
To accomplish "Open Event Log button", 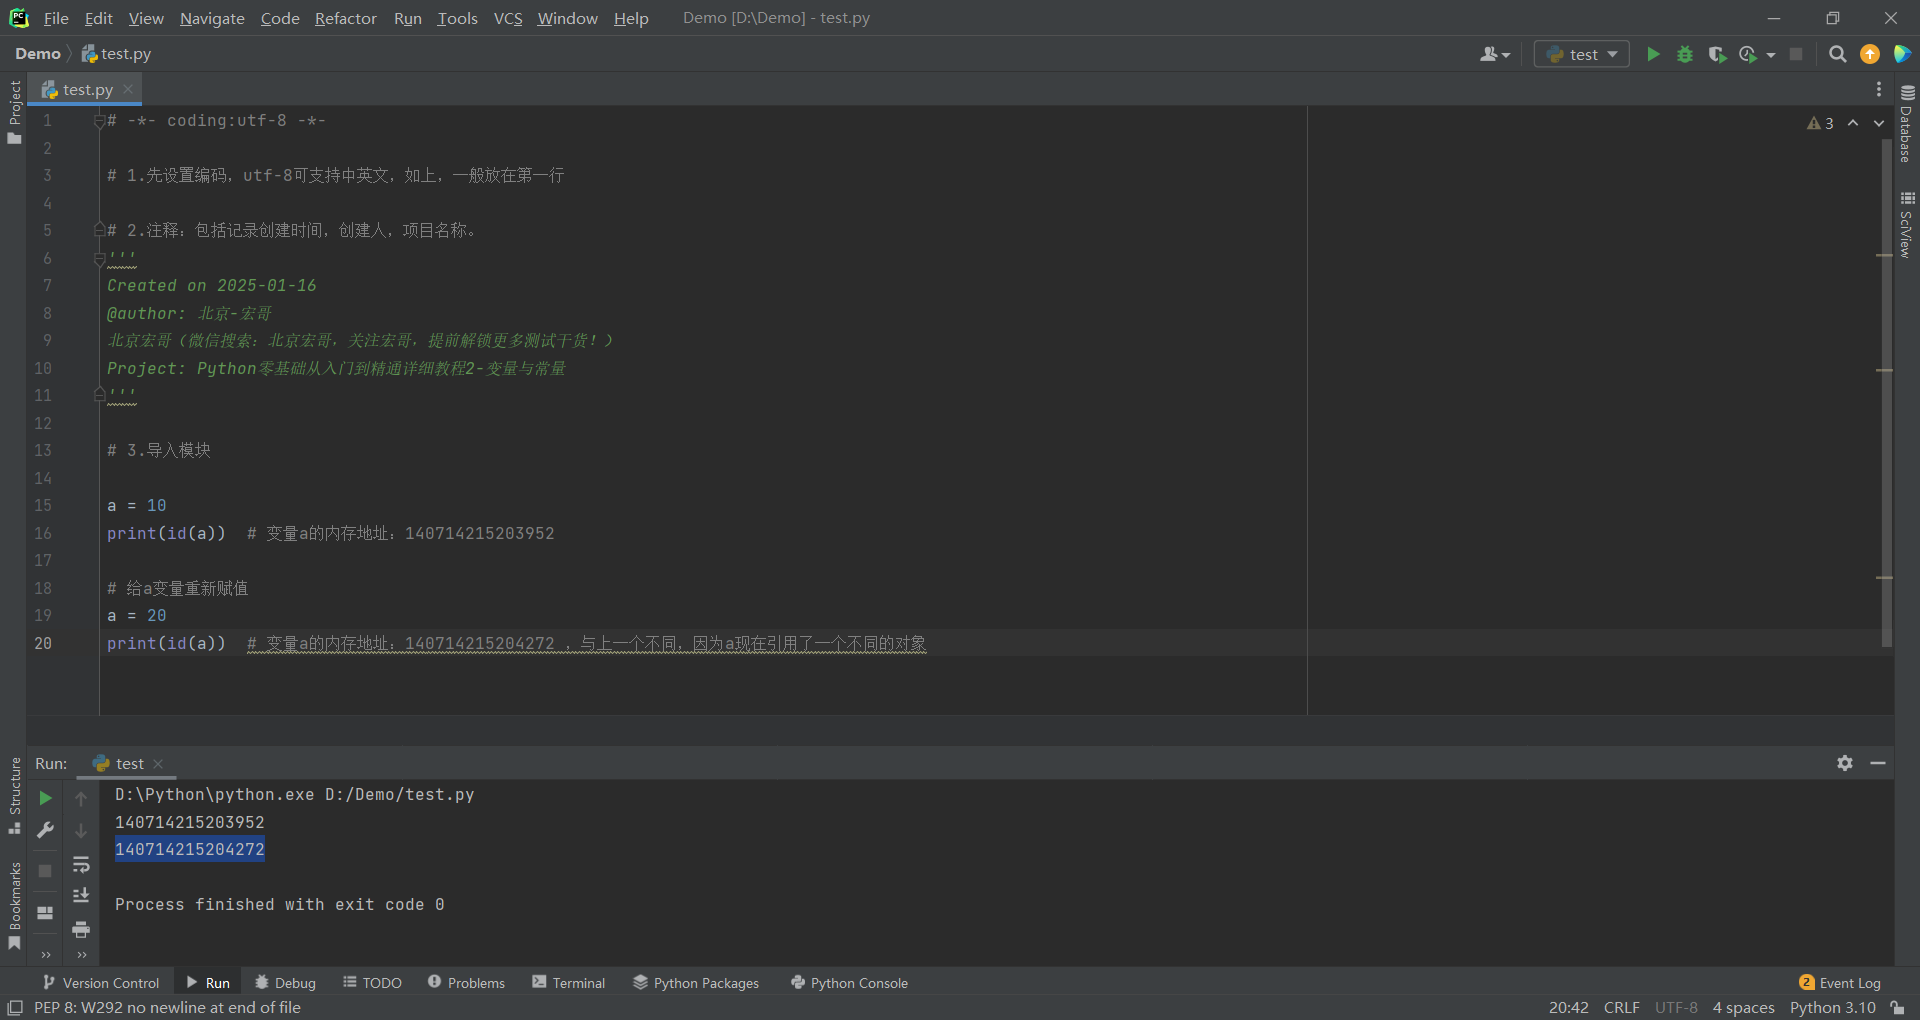I will coord(1840,983).
